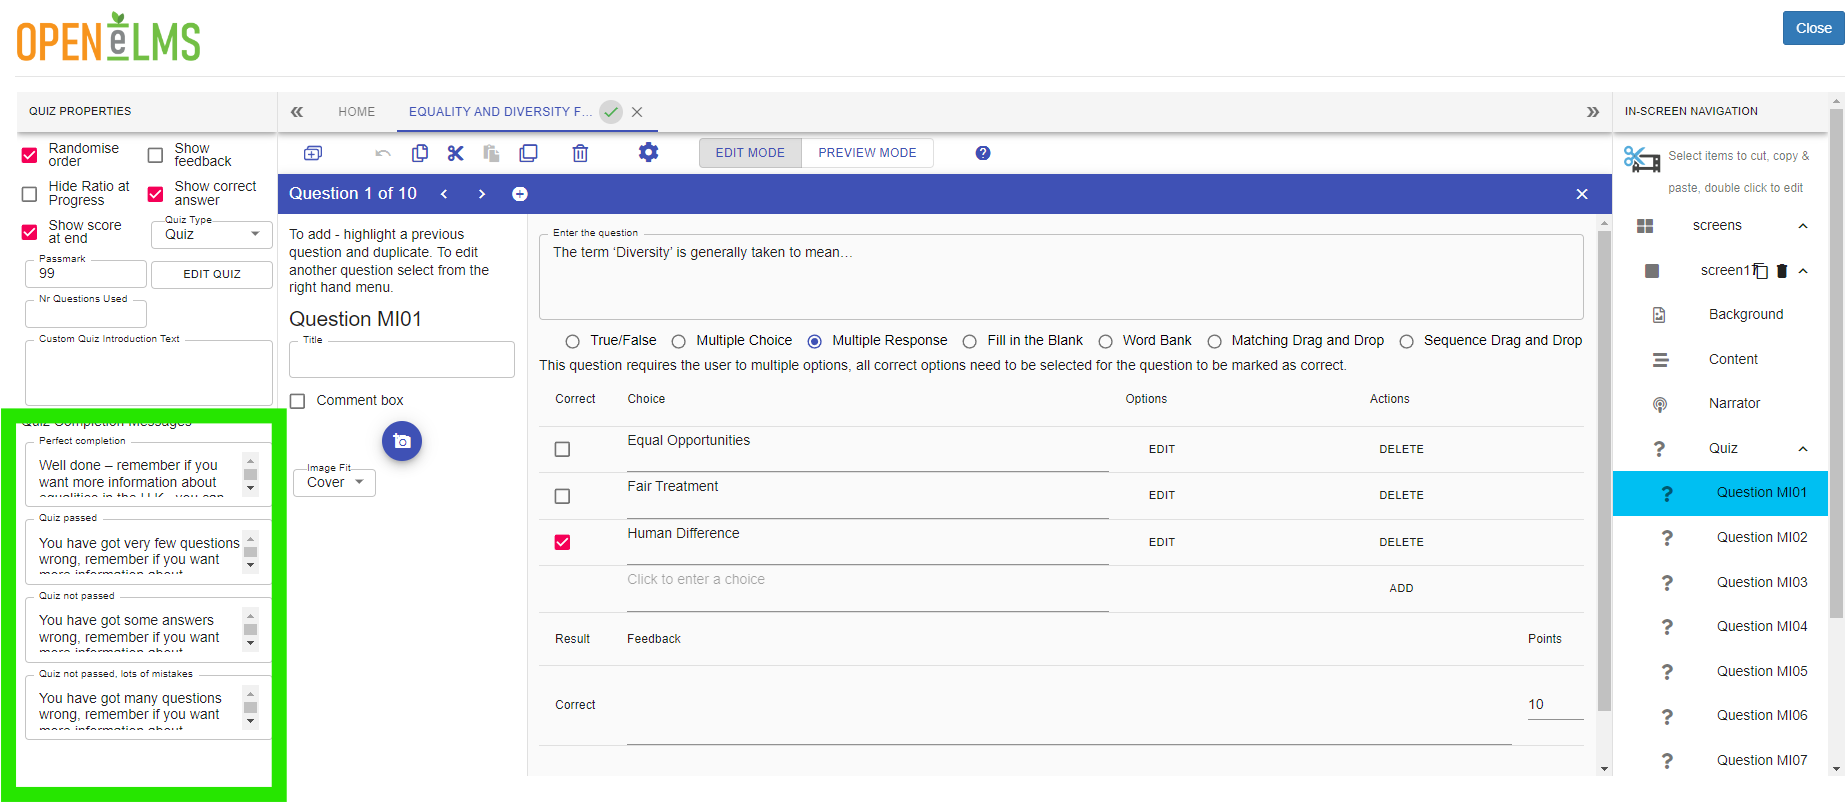Click the scissors cut icon in the toolbar
The image size is (1845, 802).
456,153
